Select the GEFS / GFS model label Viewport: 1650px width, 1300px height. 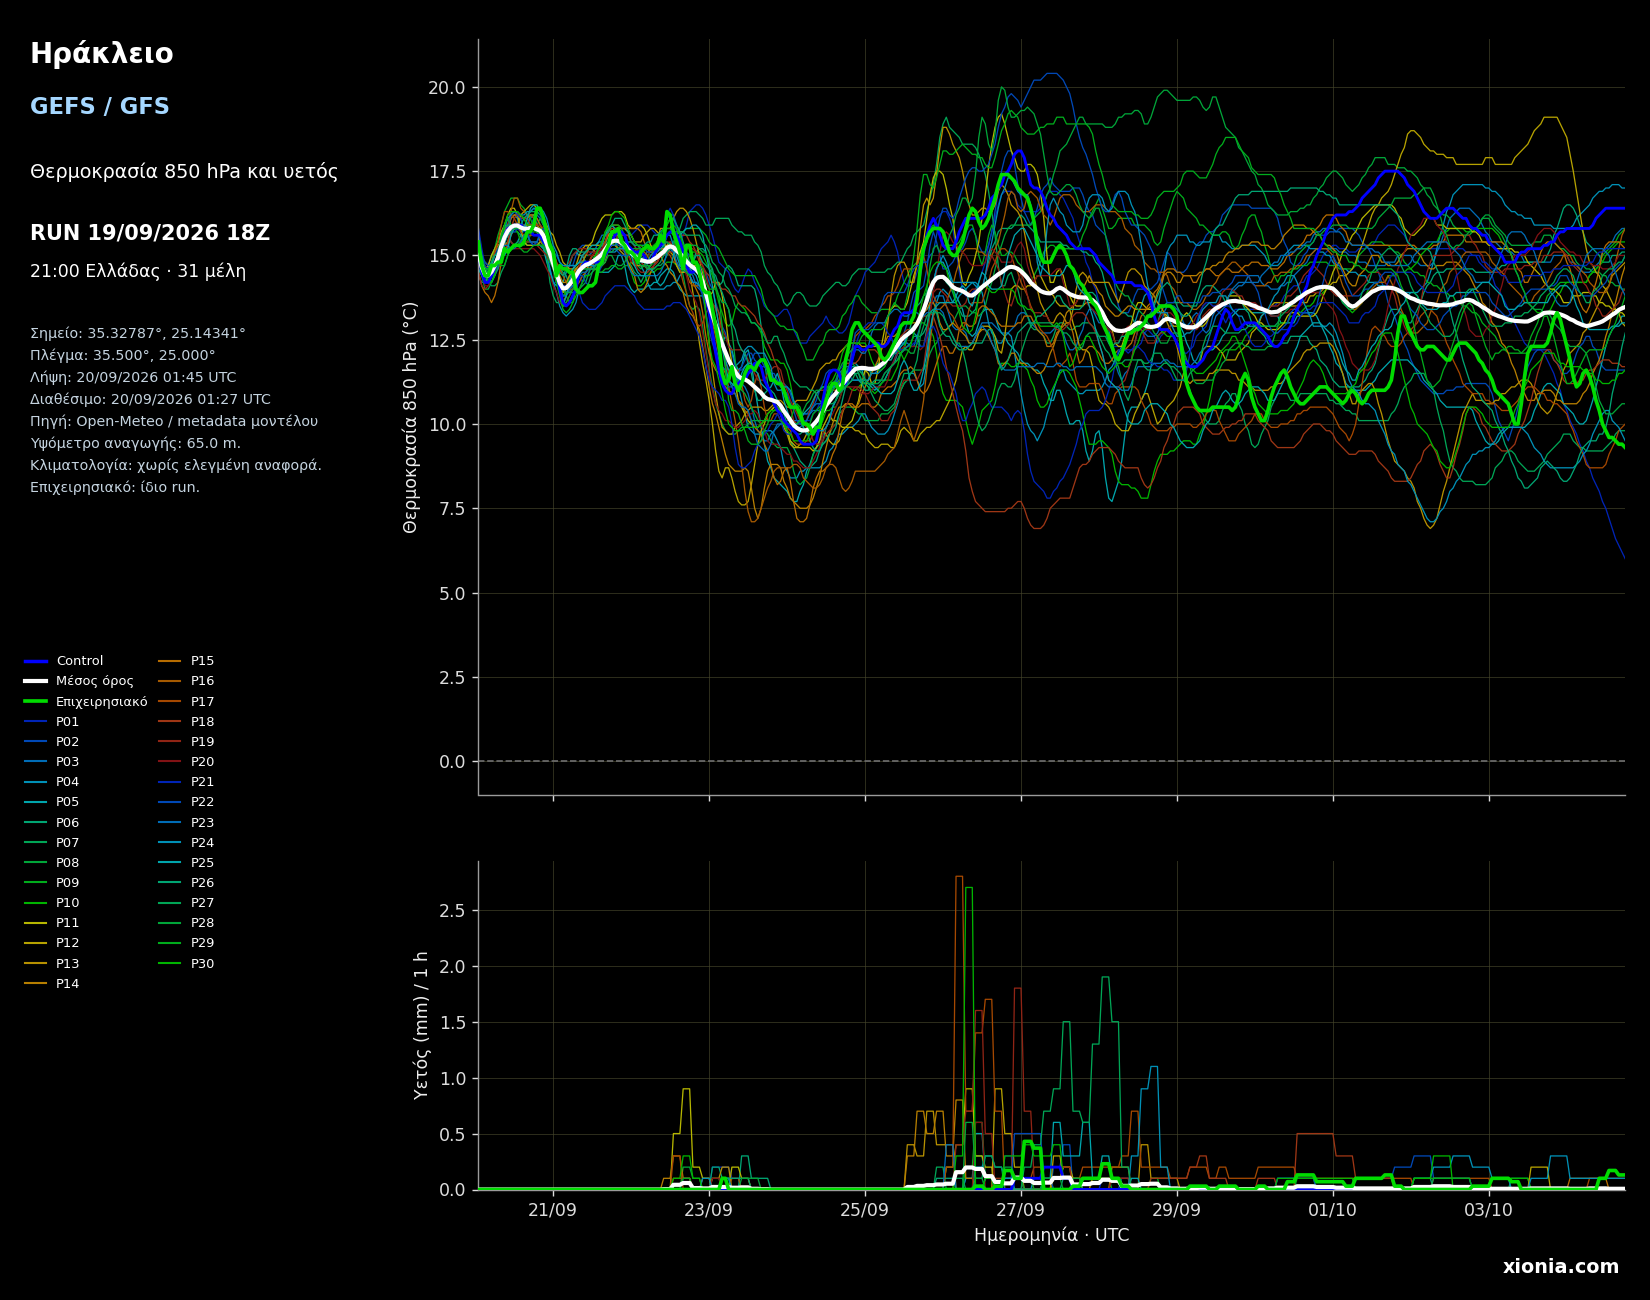[x=100, y=107]
